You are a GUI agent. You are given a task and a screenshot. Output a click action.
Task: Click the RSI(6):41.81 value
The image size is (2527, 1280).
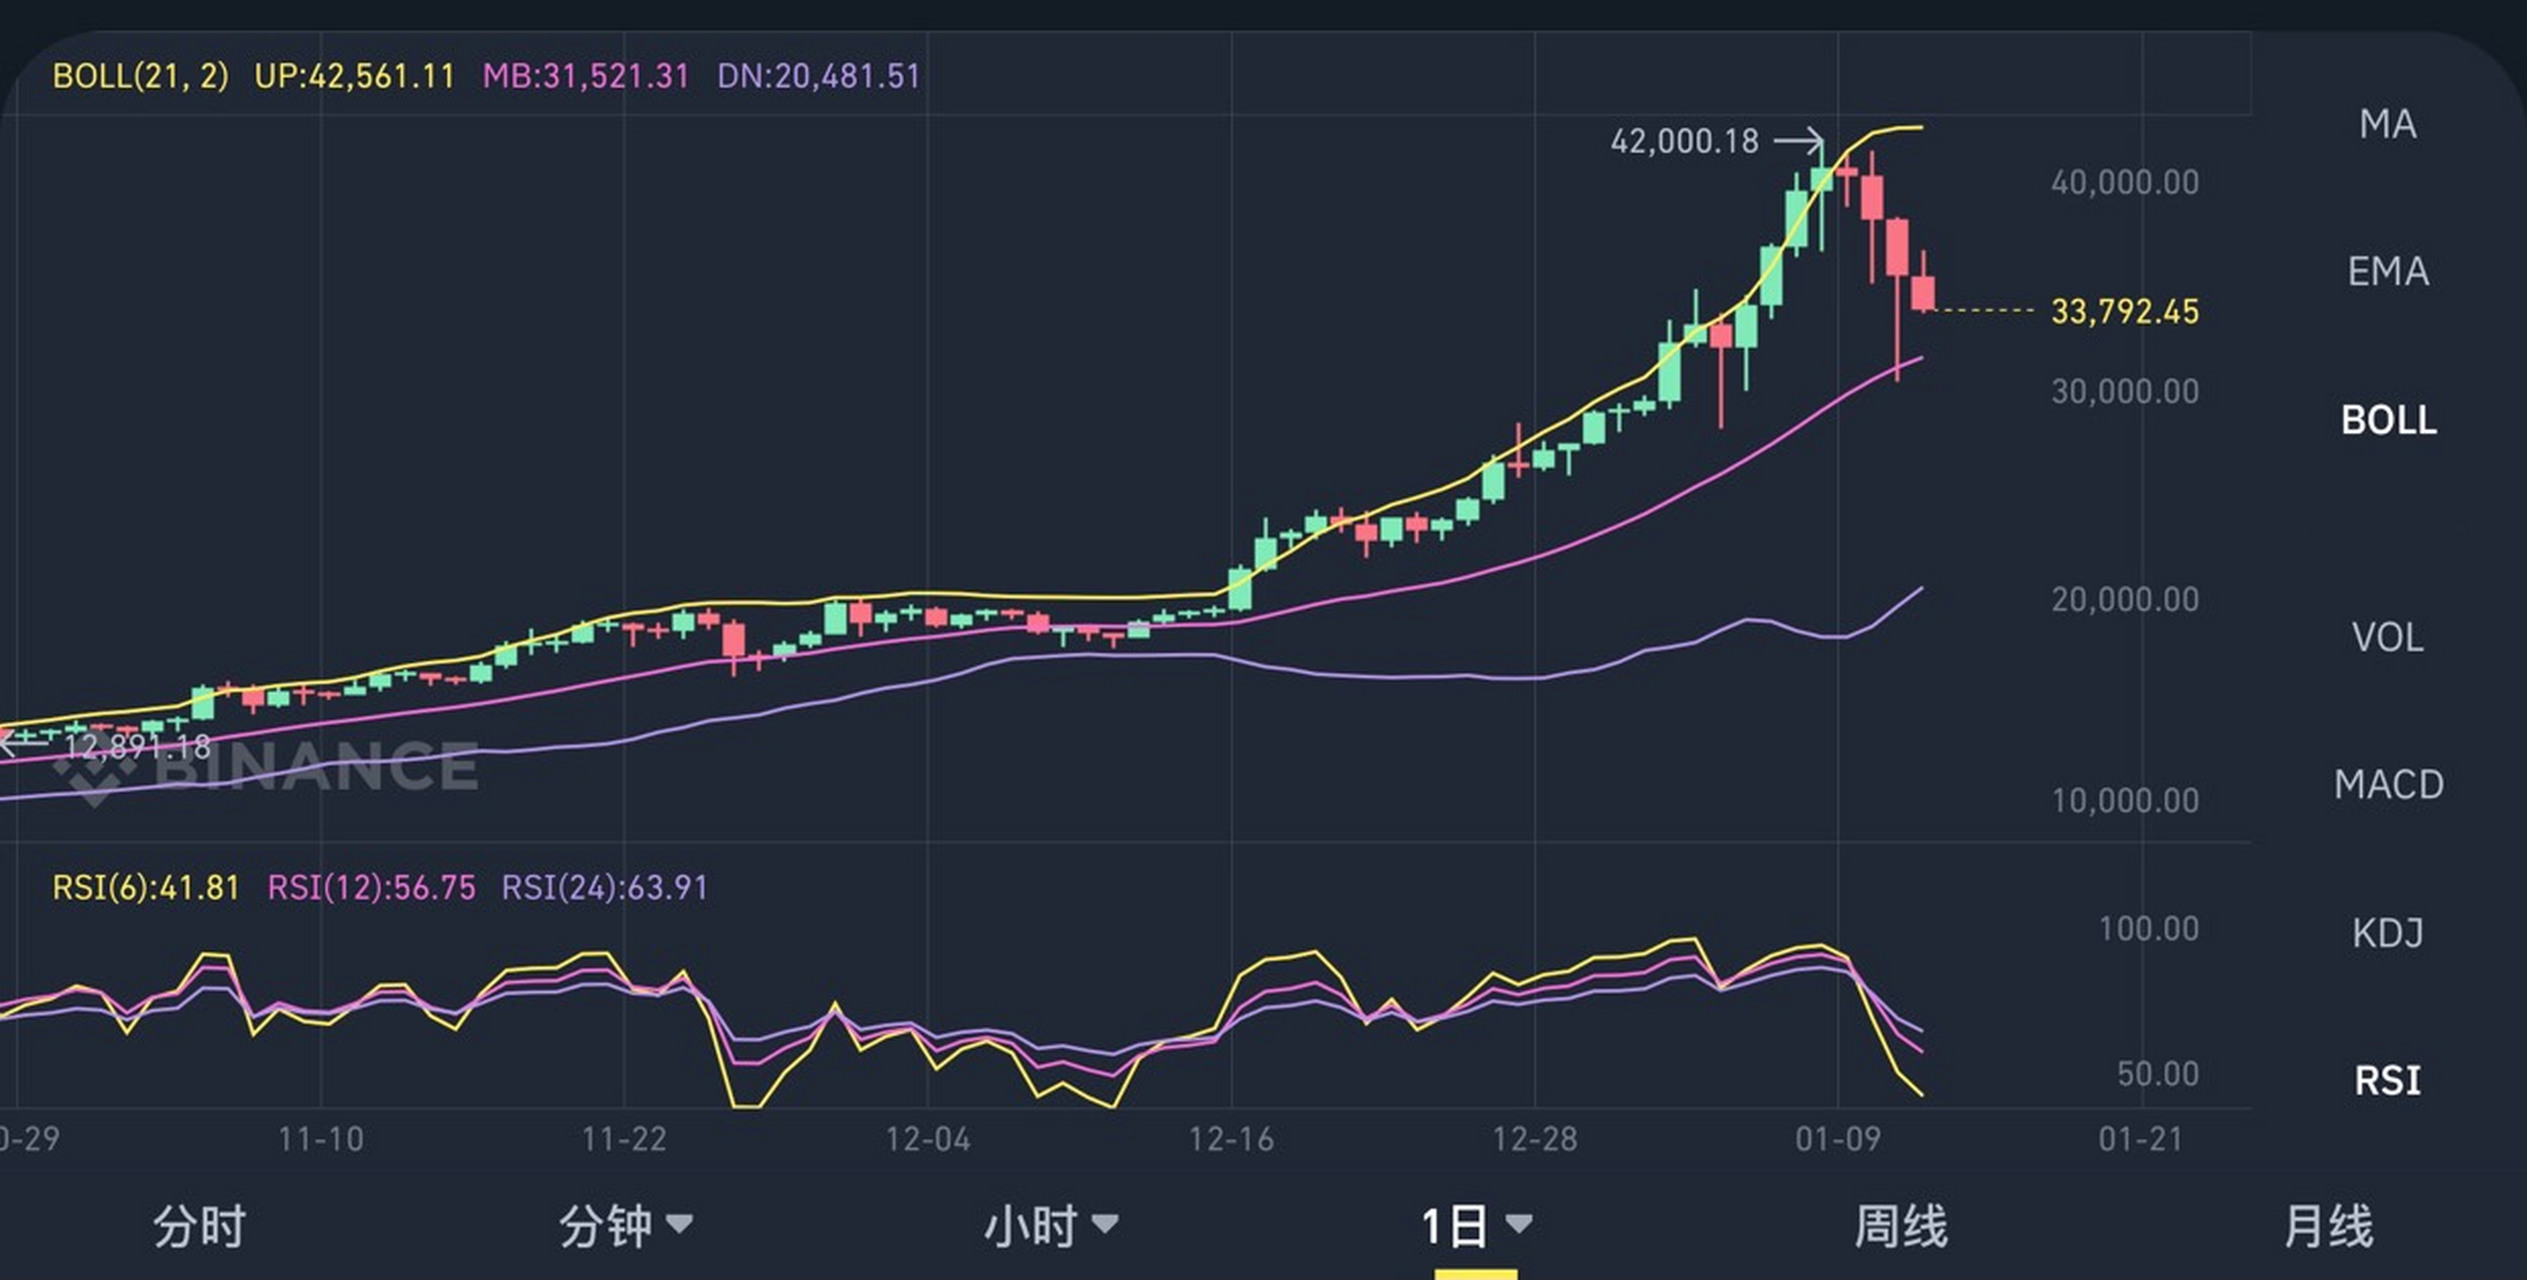point(146,887)
